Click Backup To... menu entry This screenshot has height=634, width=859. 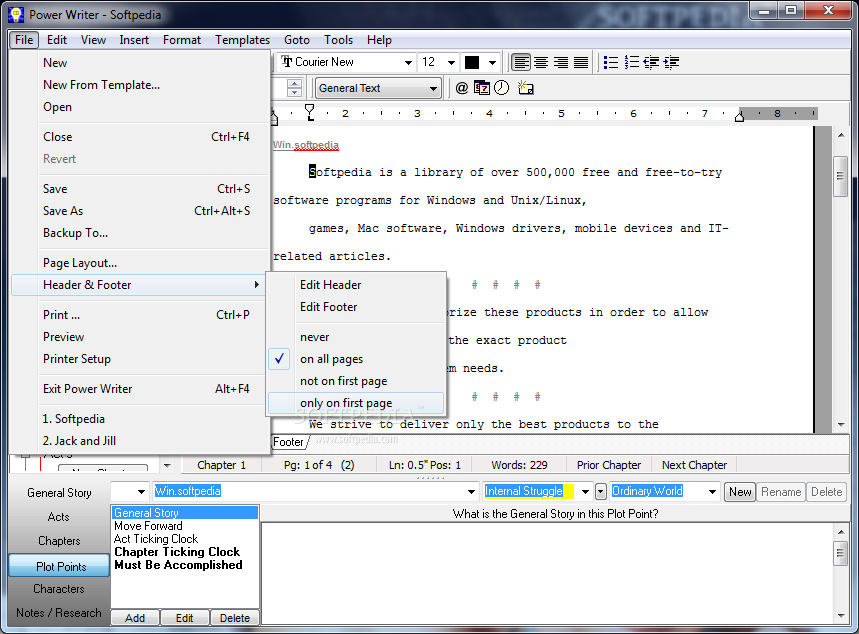tap(76, 233)
